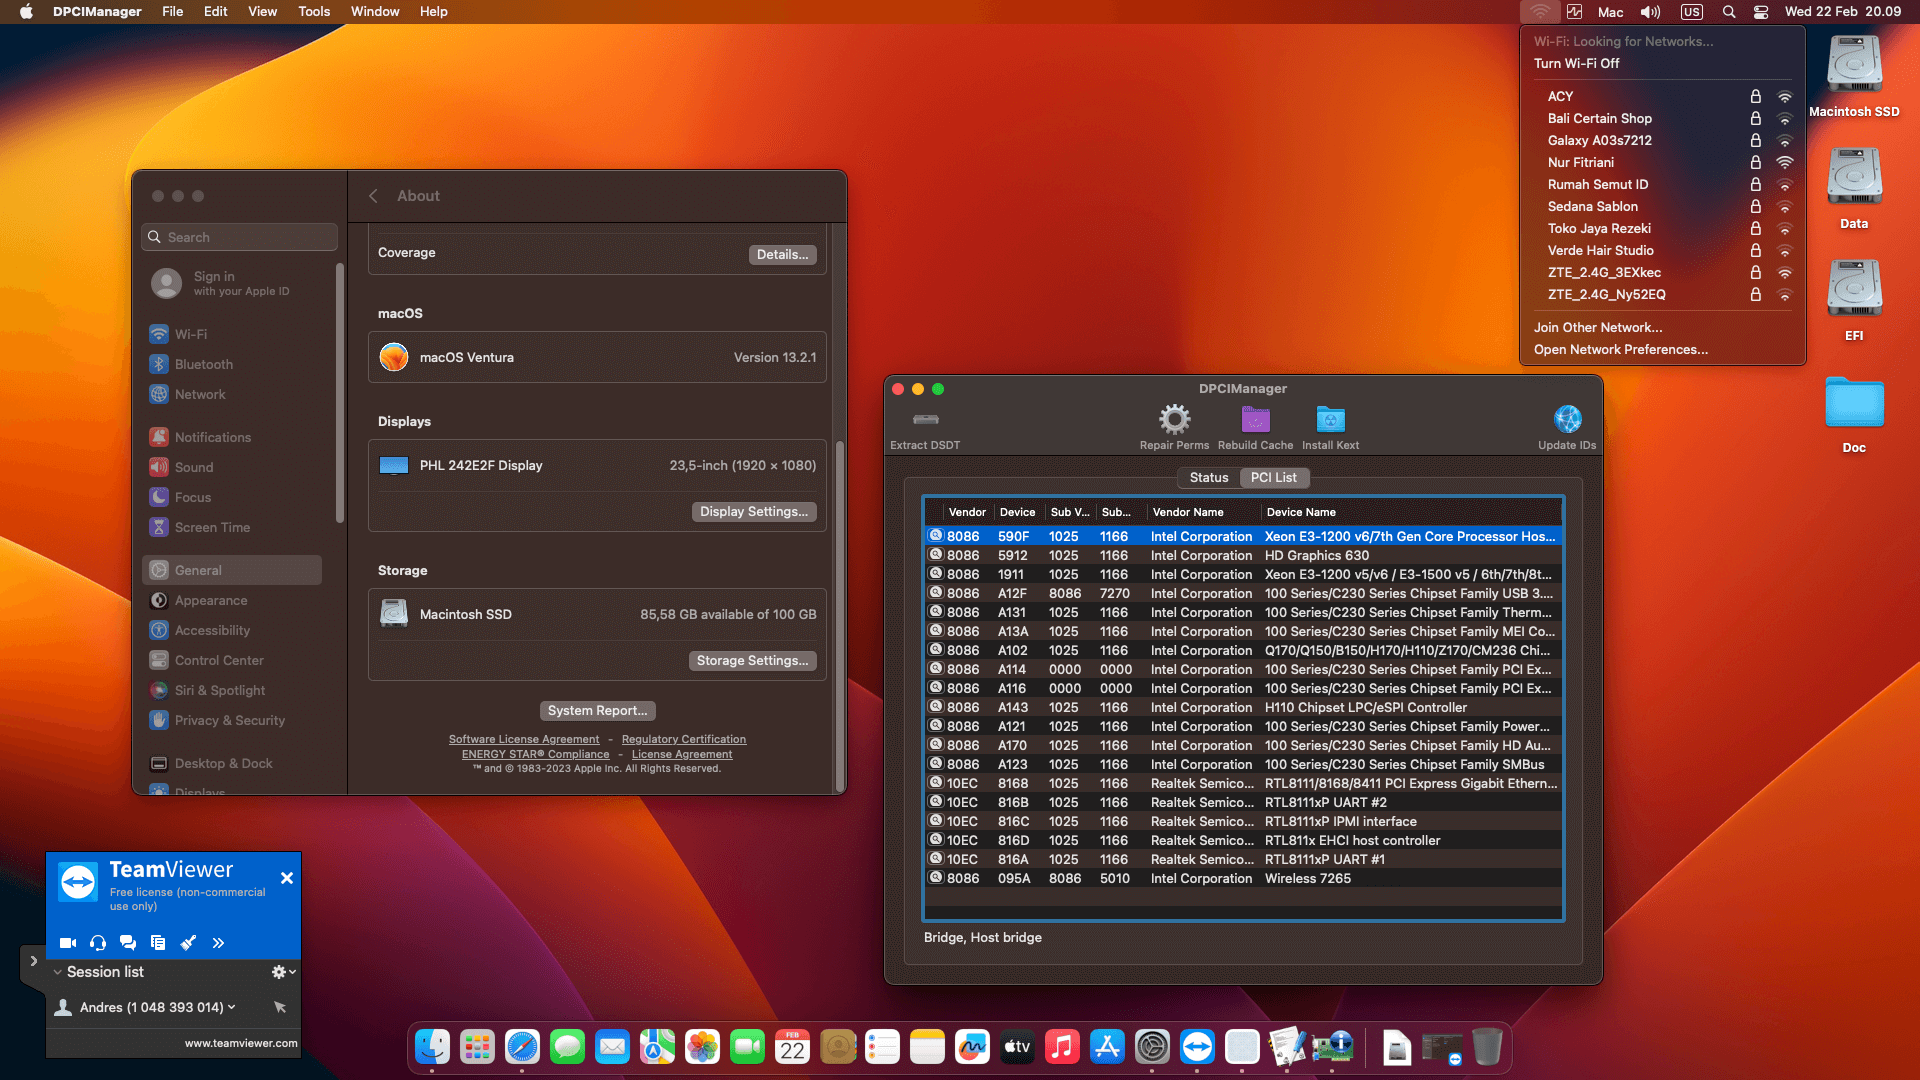
Task: Open the Andres session dropdown arrow
Action: tap(232, 1007)
